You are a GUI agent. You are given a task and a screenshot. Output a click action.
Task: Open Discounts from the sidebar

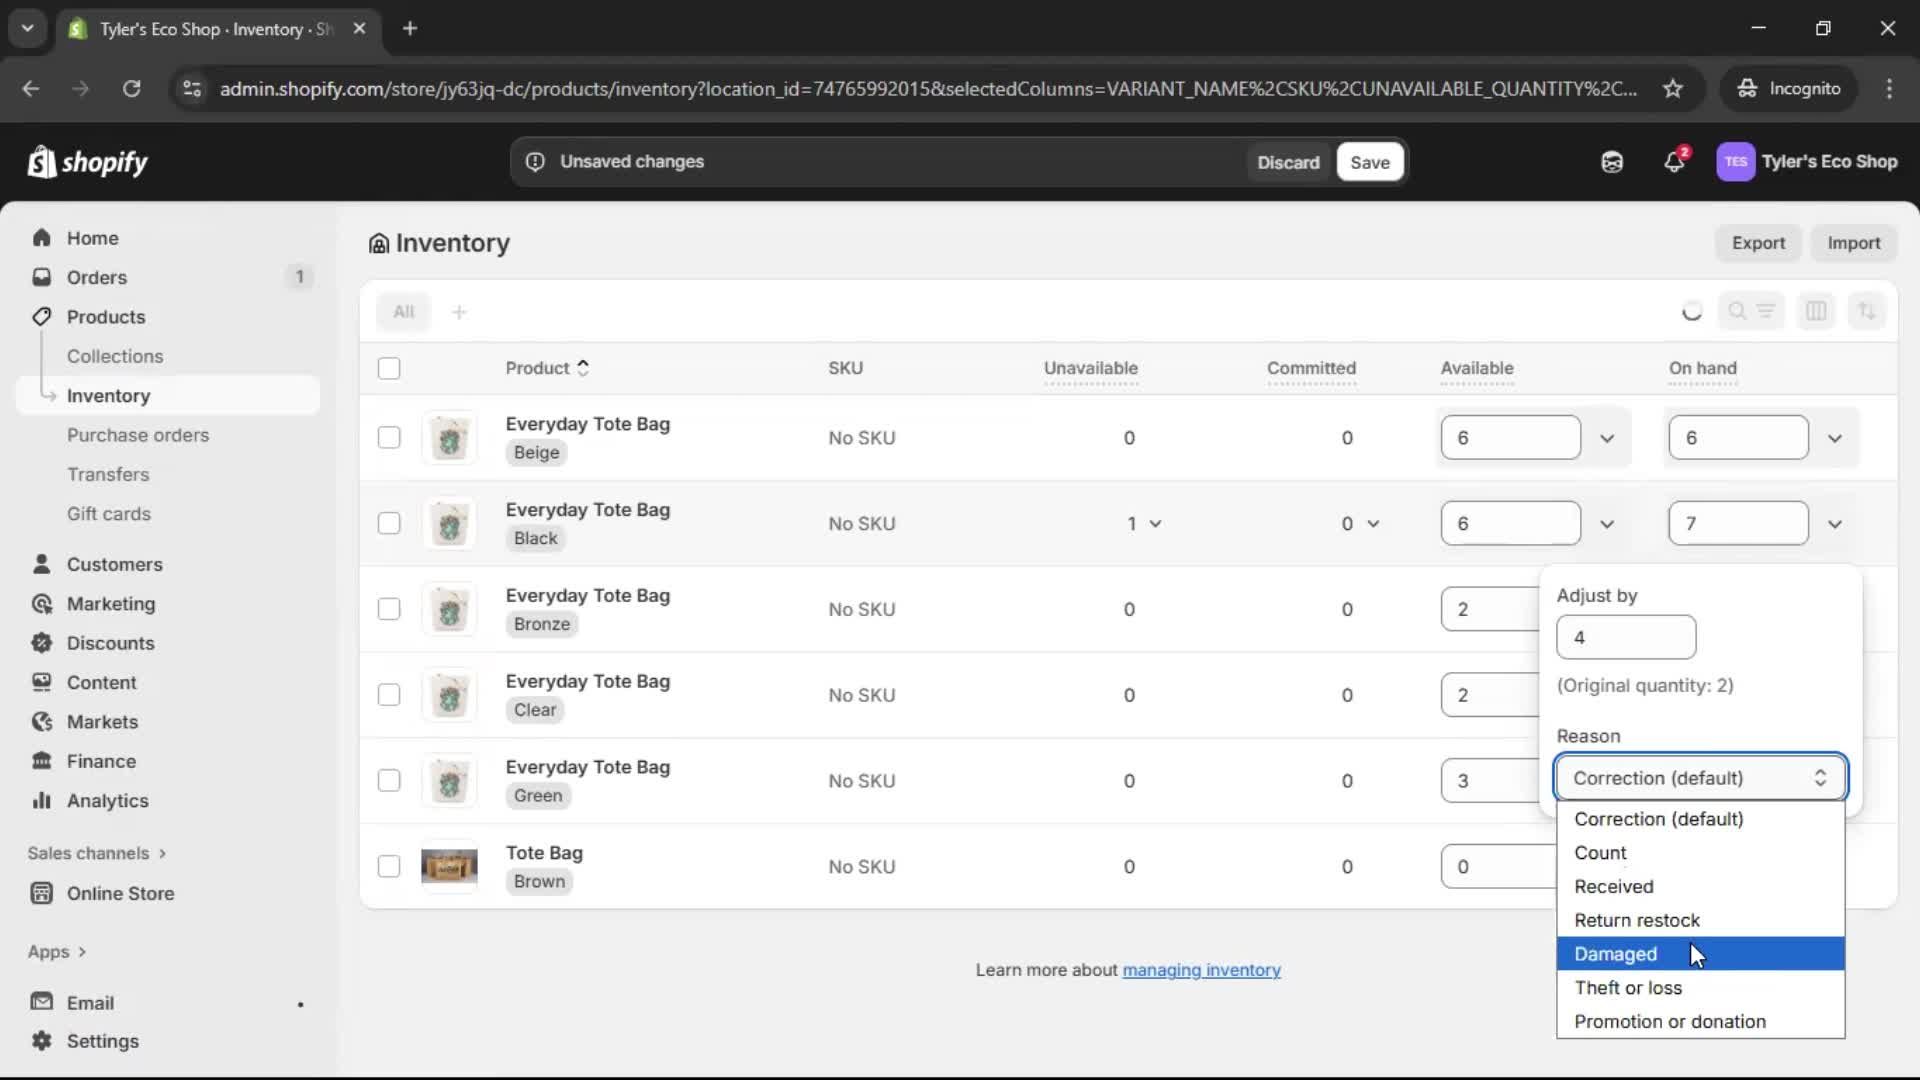click(x=110, y=643)
